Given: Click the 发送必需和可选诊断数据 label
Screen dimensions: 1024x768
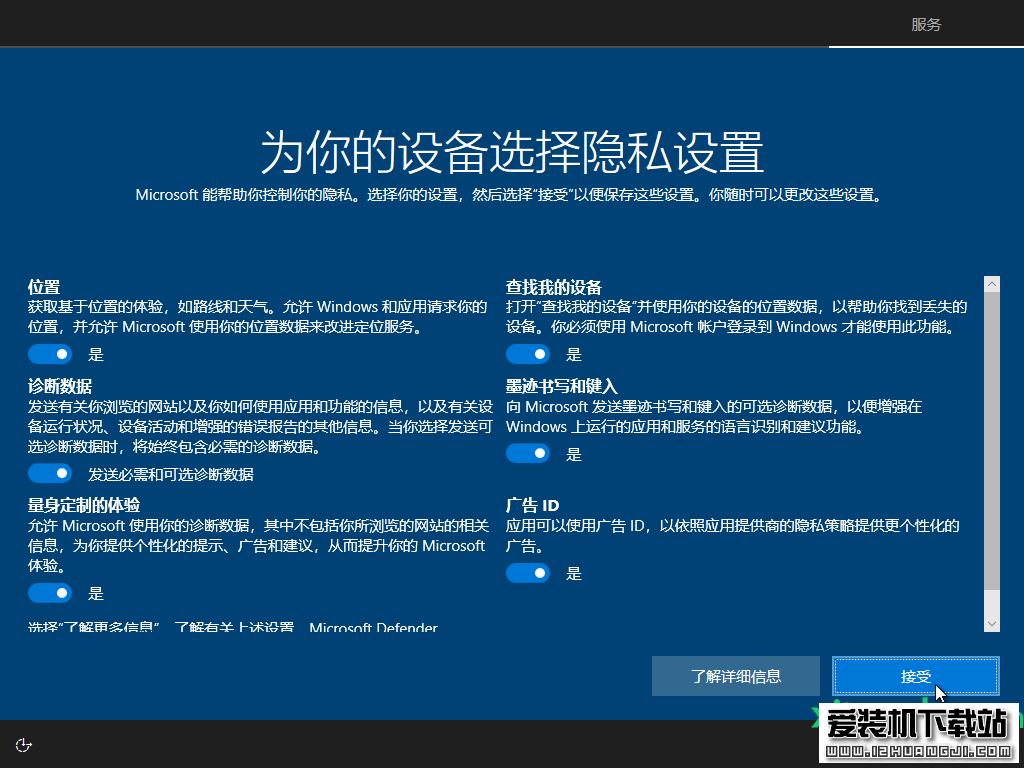Looking at the screenshot, I should click(170, 474).
